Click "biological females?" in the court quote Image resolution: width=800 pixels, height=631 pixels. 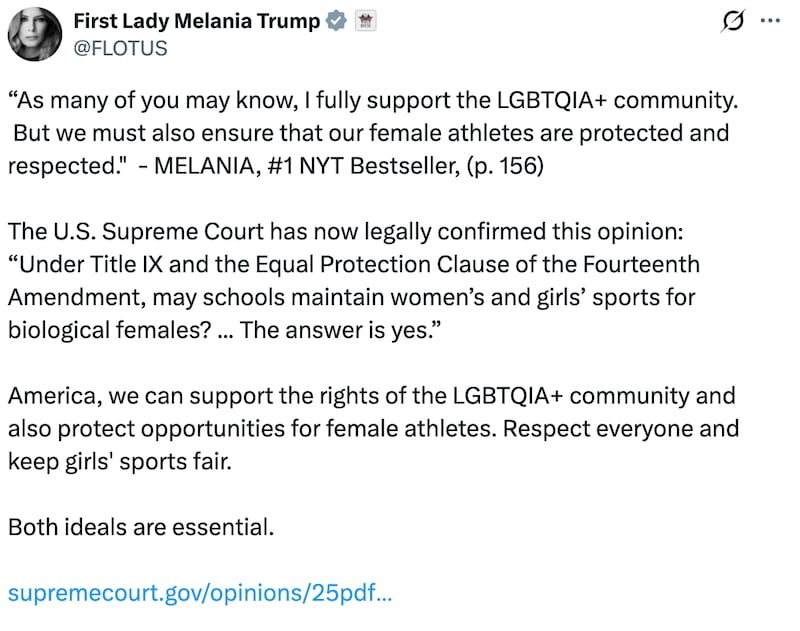[x=110, y=331]
